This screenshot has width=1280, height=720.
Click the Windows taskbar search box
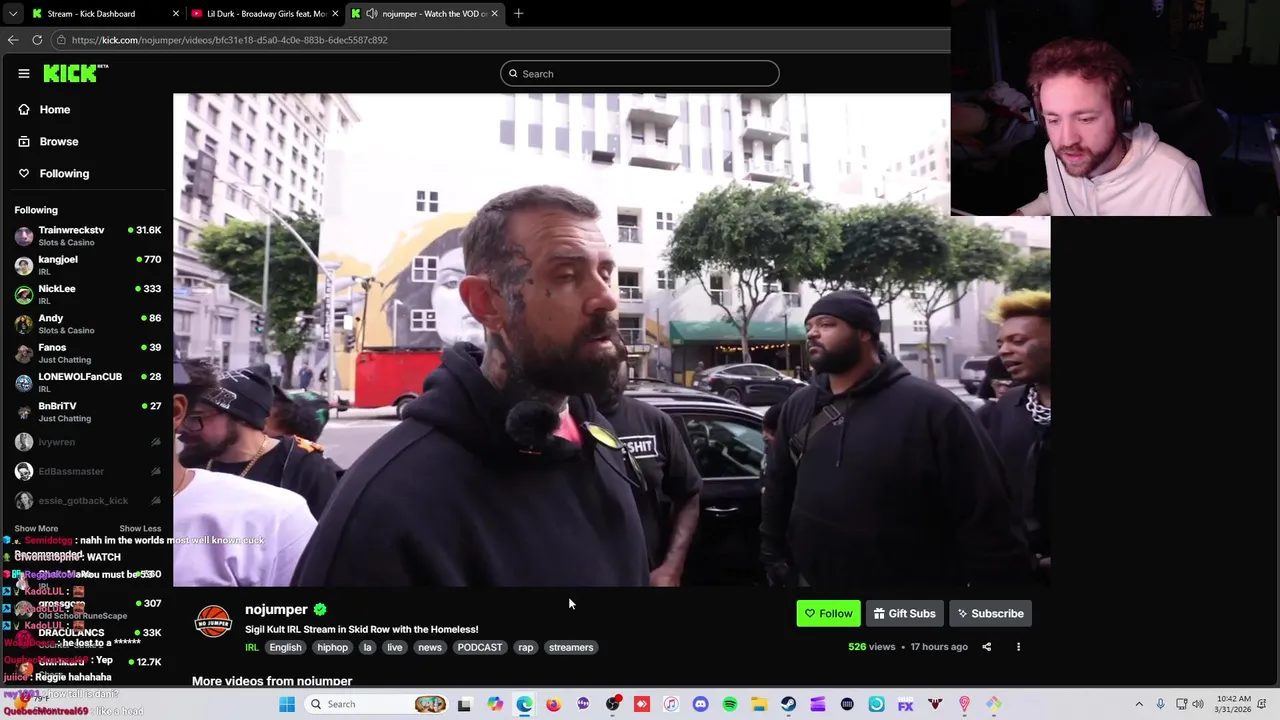pos(377,704)
